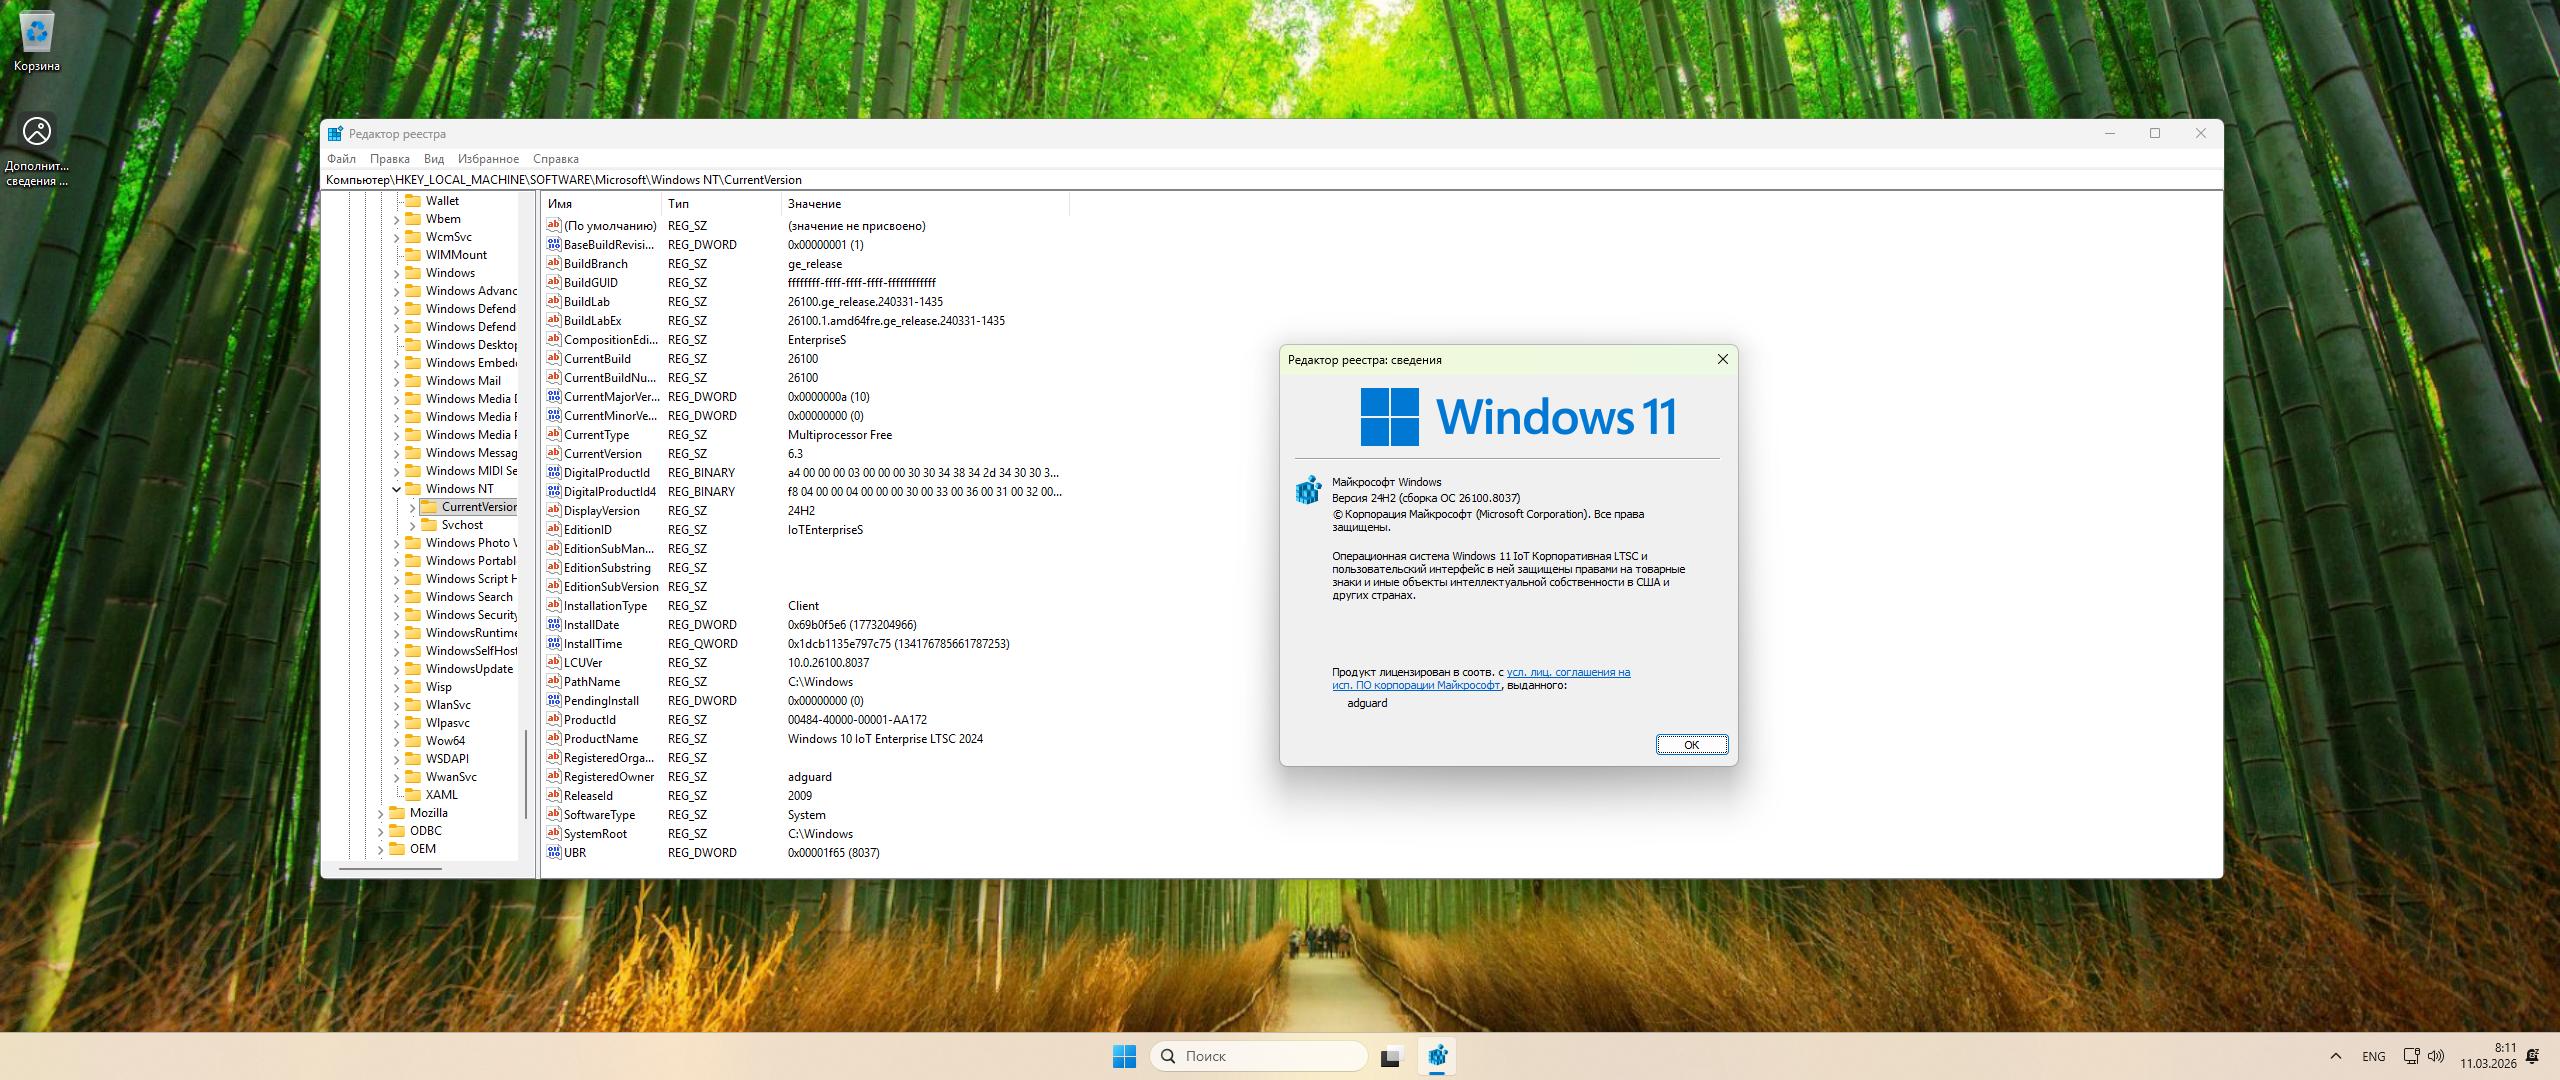Click the DWORD icon beside UBR value

554,853
